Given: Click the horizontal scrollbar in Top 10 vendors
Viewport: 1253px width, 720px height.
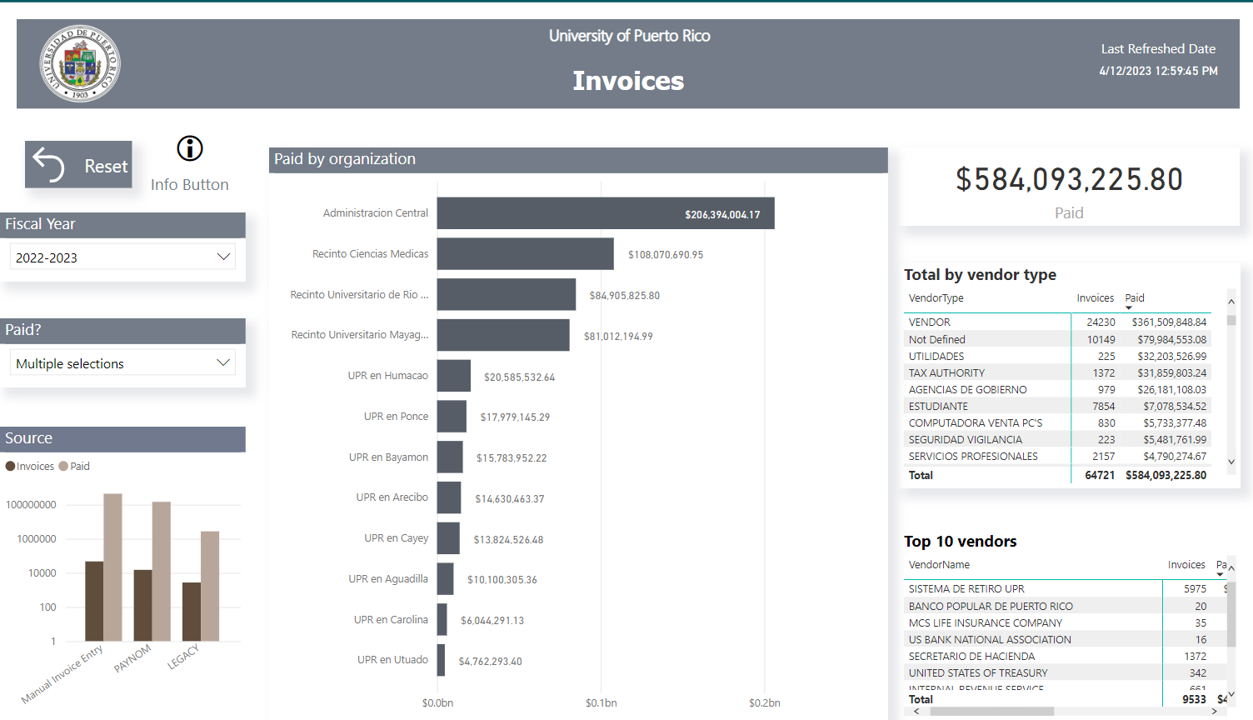Looking at the screenshot, I should (990, 711).
